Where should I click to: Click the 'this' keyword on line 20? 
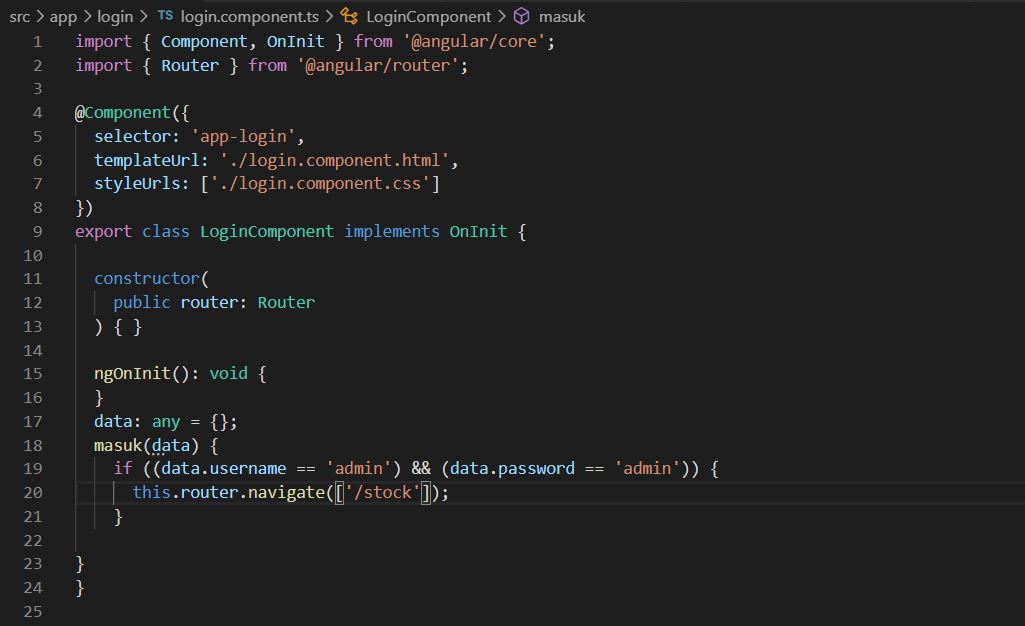[x=152, y=493]
